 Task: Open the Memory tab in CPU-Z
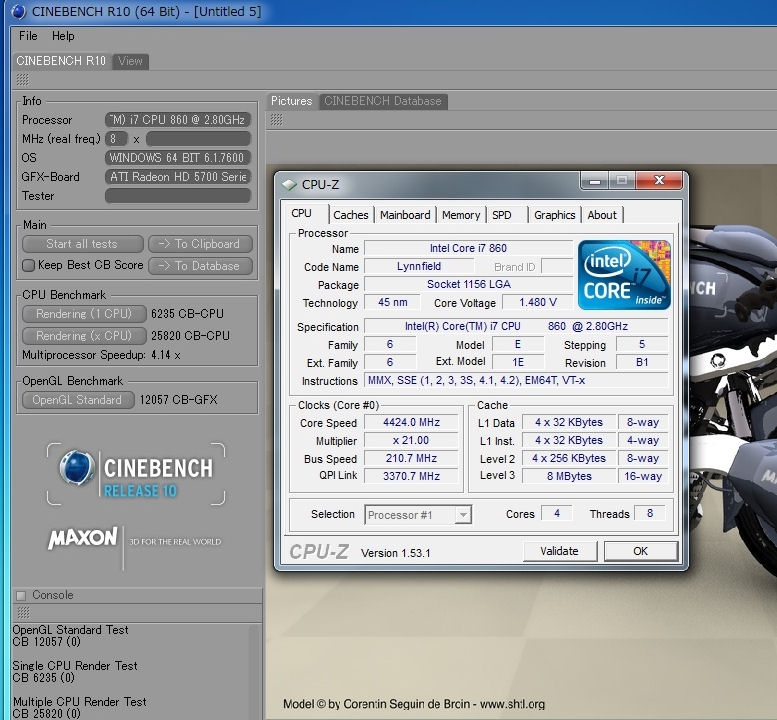[x=461, y=215]
